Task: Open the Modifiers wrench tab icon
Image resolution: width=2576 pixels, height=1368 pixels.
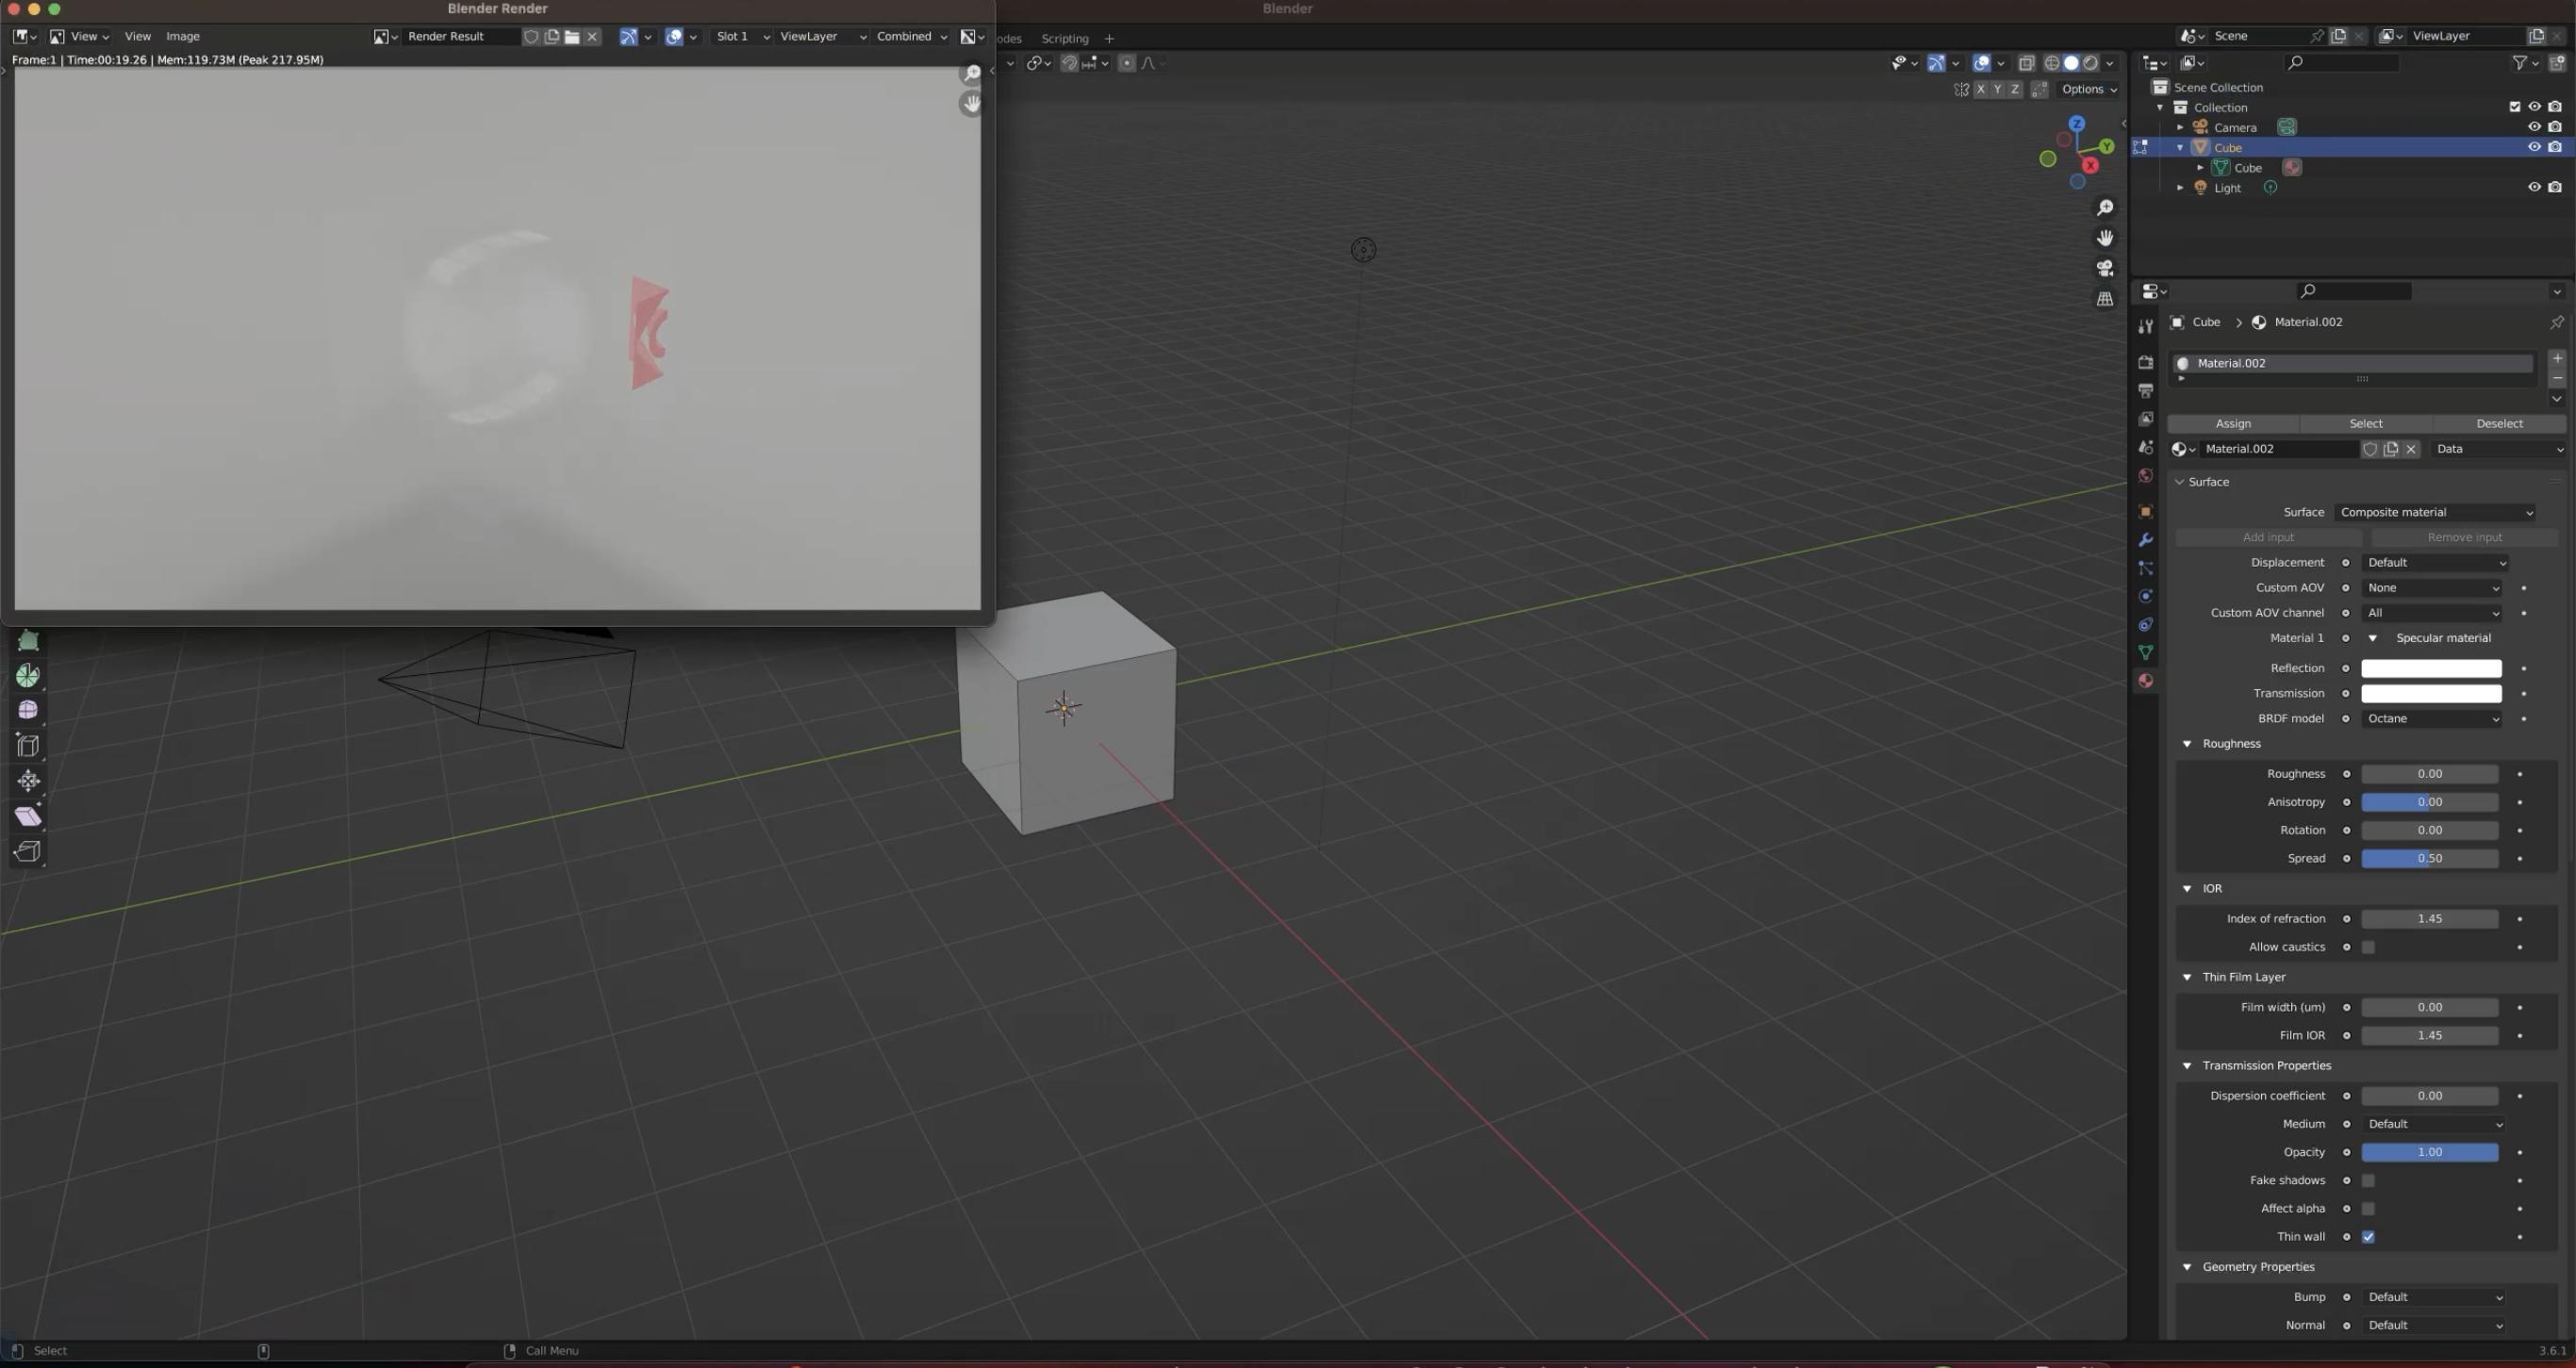Action: pyautogui.click(x=2145, y=540)
